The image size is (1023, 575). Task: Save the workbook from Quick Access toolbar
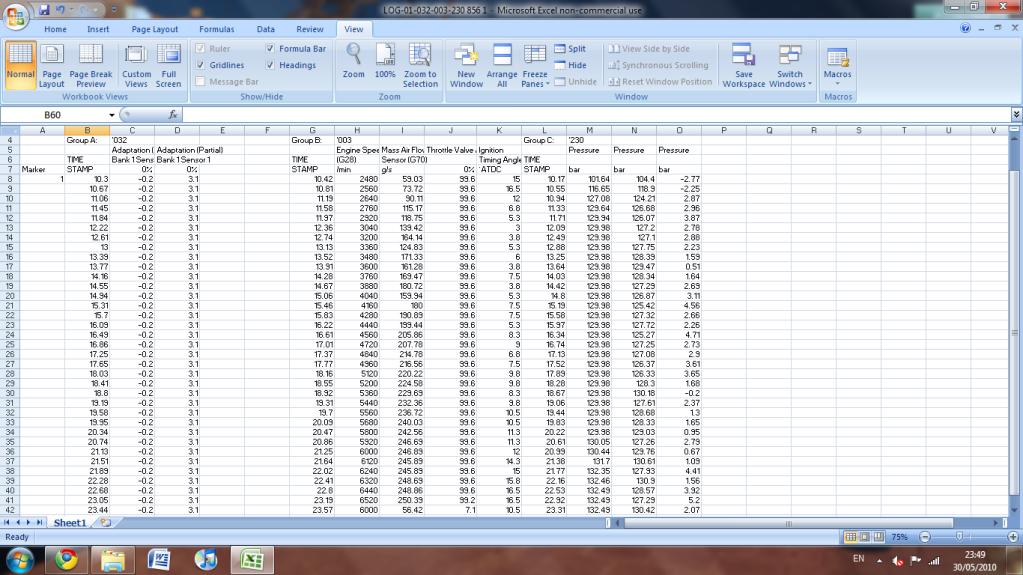click(x=44, y=10)
